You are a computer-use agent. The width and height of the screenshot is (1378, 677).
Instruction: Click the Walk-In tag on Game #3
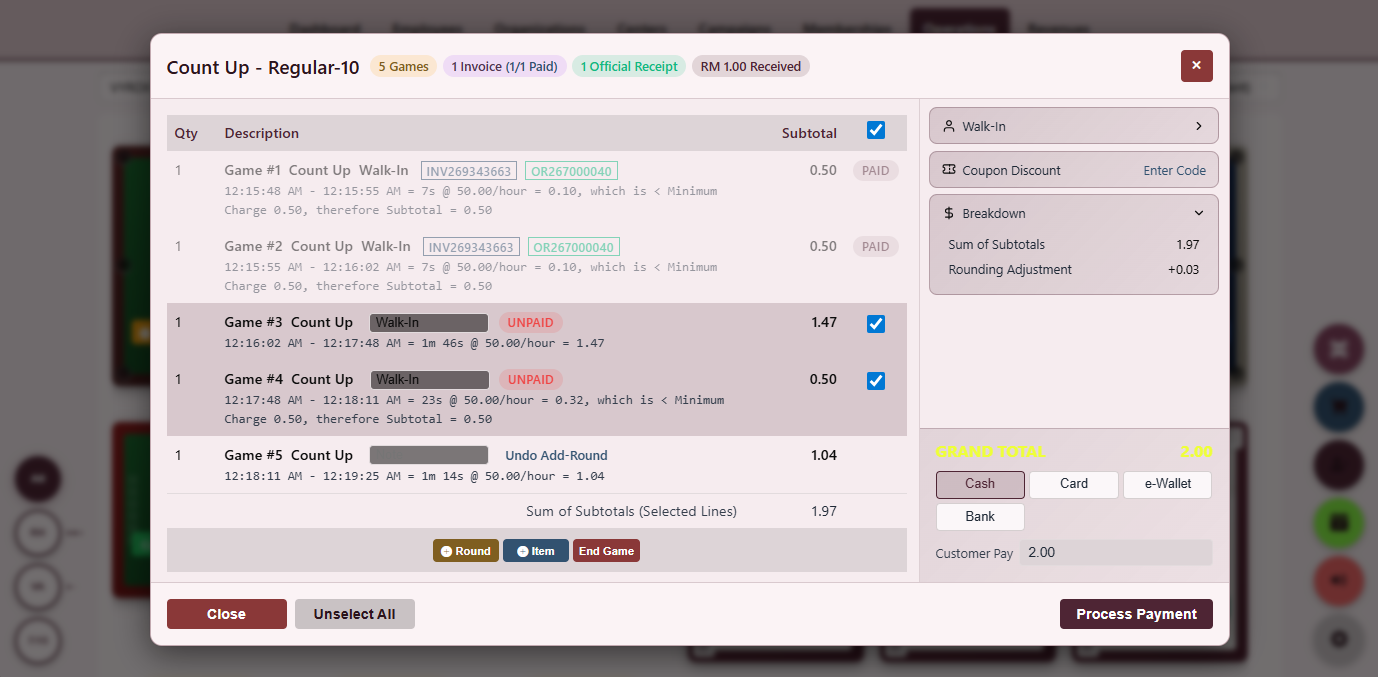click(429, 323)
